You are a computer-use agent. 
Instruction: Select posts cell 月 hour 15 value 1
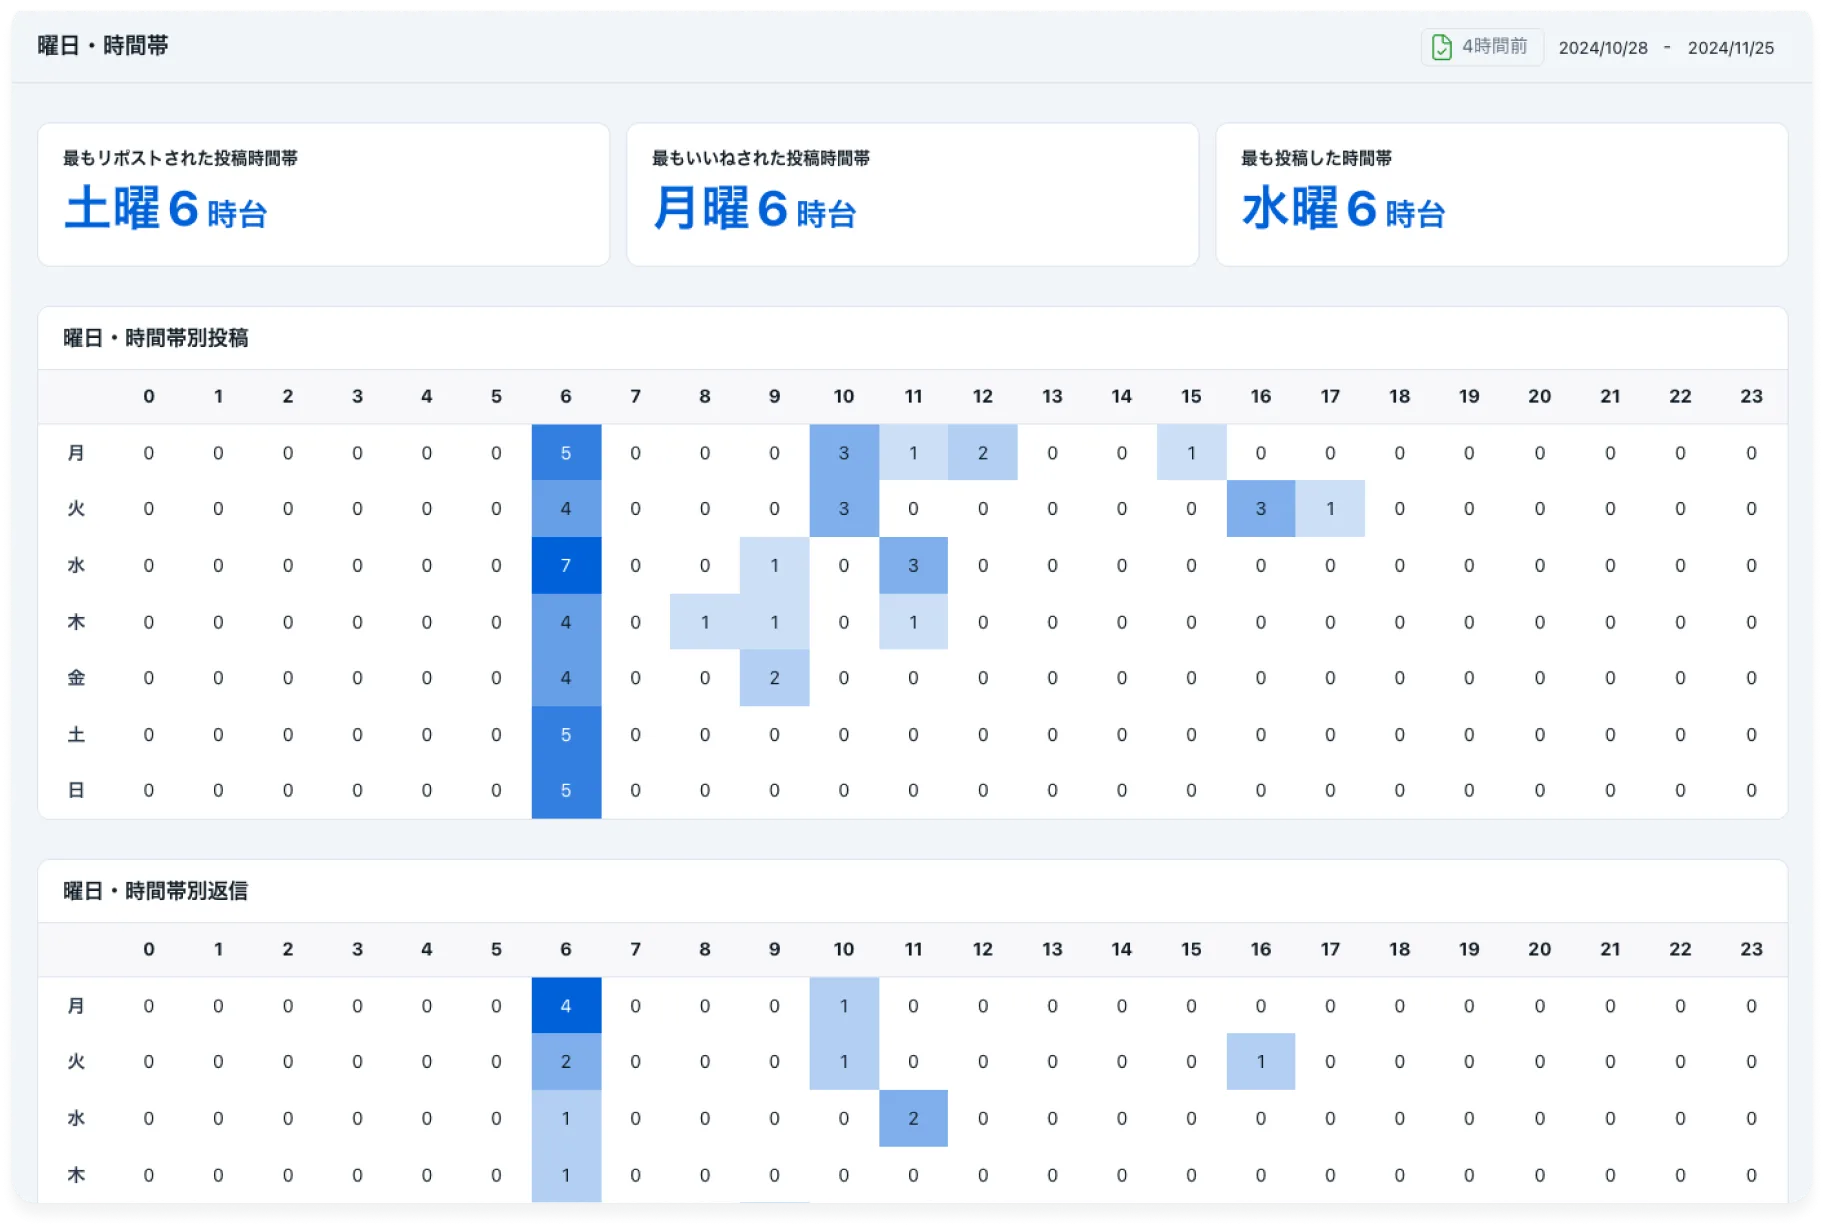[x=1192, y=453]
